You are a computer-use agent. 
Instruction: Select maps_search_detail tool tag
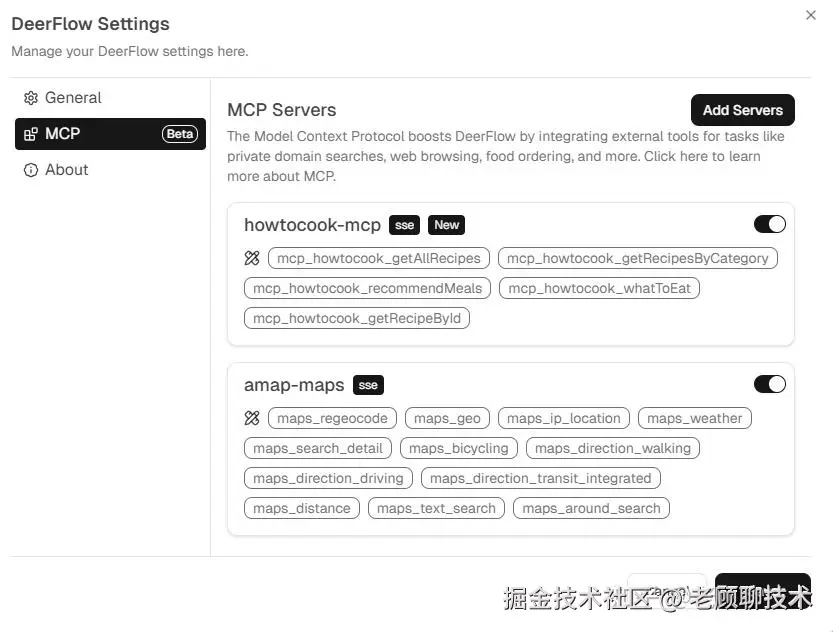point(318,448)
